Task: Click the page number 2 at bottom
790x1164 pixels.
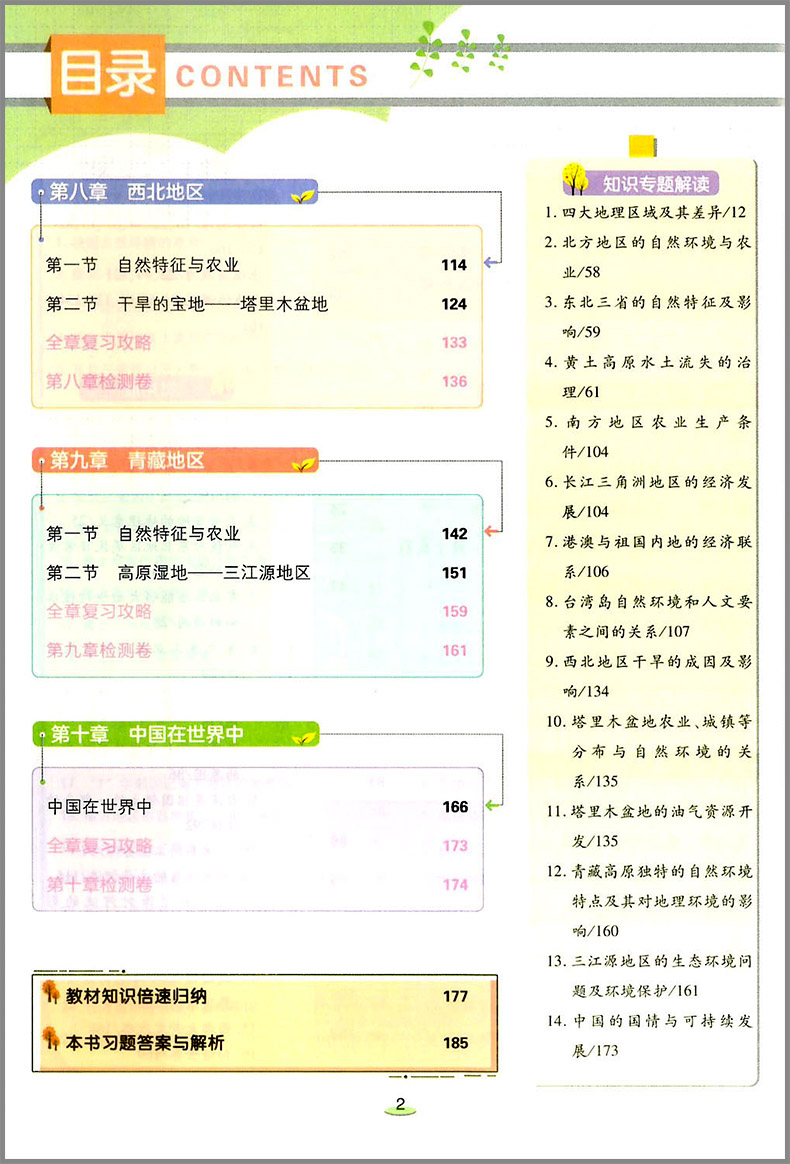Action: 399,1106
